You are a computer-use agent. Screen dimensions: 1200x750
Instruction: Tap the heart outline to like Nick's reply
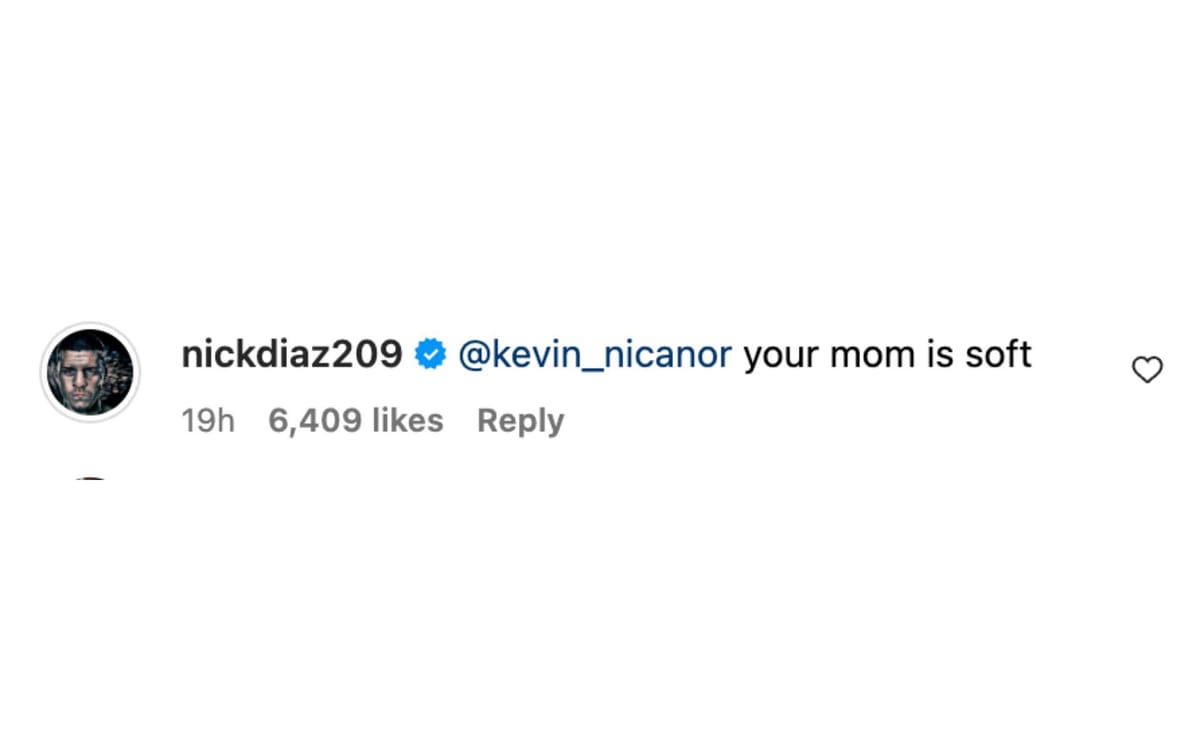[x=1147, y=369]
